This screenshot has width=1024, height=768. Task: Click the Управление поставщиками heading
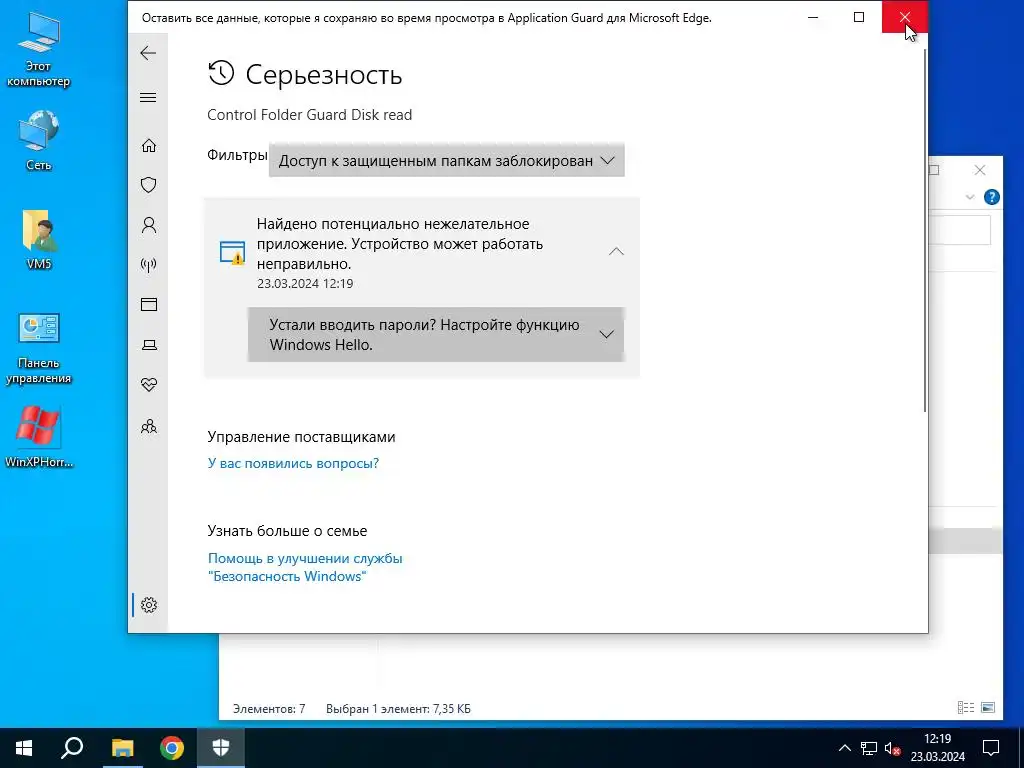(x=302, y=437)
